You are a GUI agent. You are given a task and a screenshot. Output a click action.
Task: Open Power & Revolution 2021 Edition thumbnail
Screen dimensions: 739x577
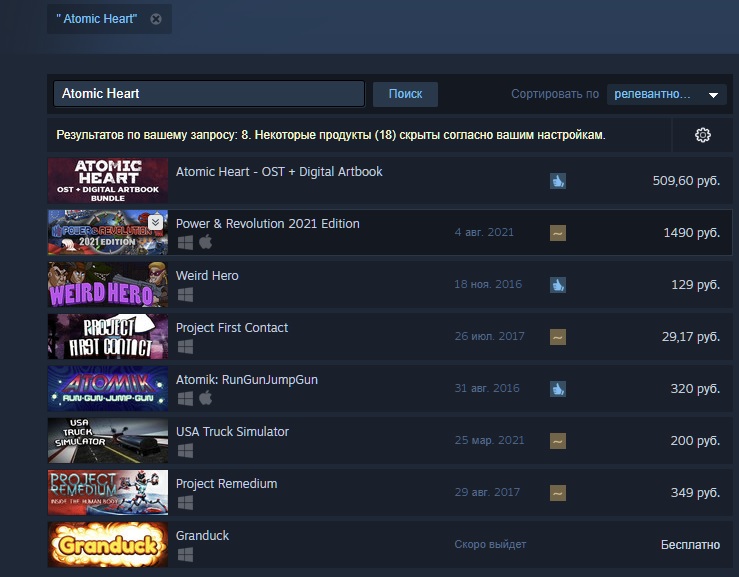[x=108, y=232]
